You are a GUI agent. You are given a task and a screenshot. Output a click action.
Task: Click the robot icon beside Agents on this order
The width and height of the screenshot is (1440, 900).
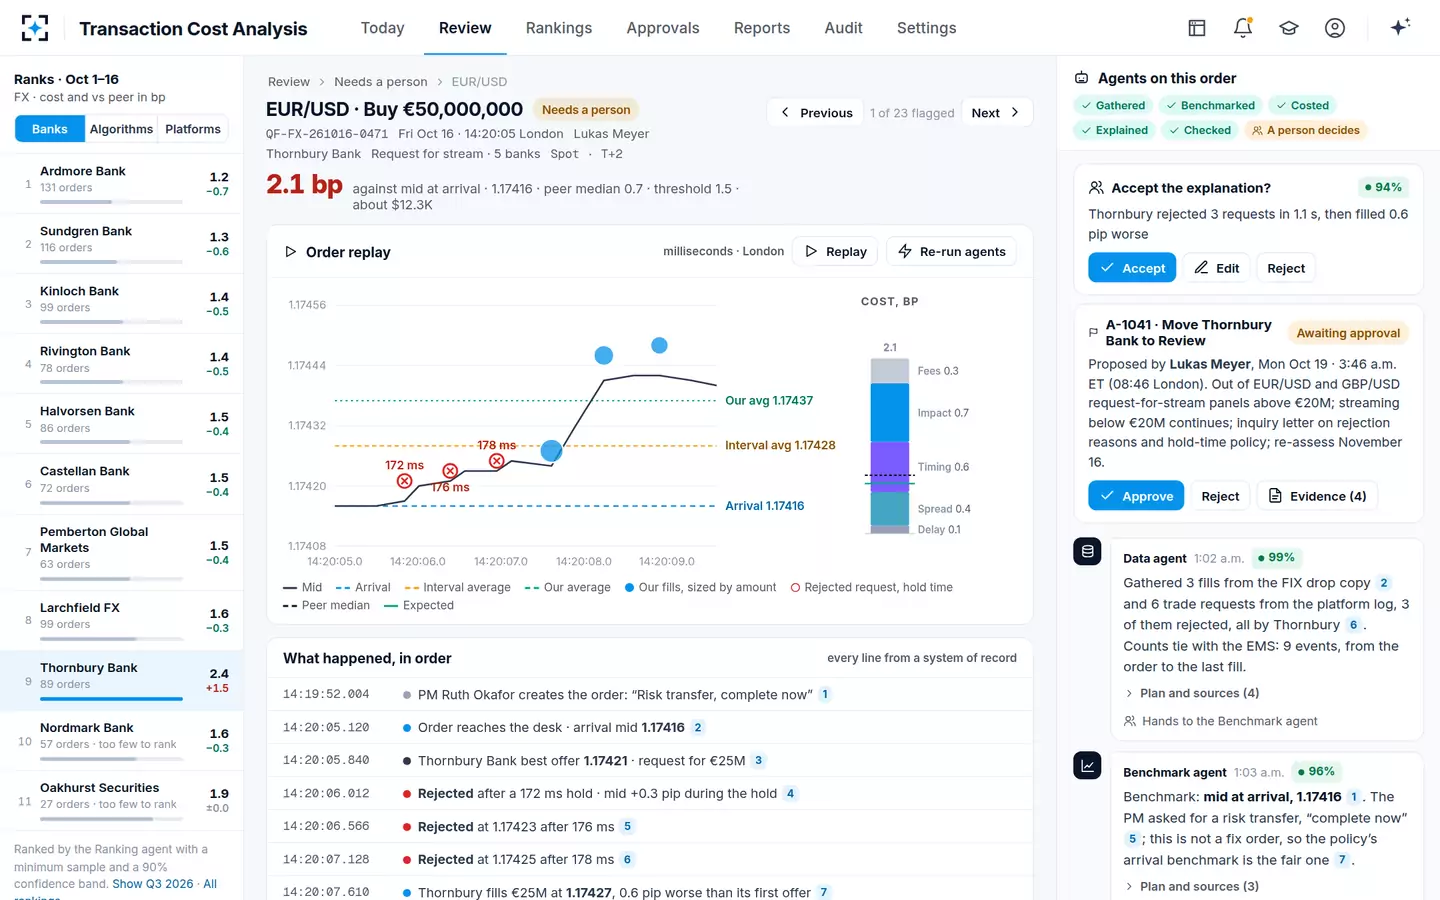[x=1081, y=78]
